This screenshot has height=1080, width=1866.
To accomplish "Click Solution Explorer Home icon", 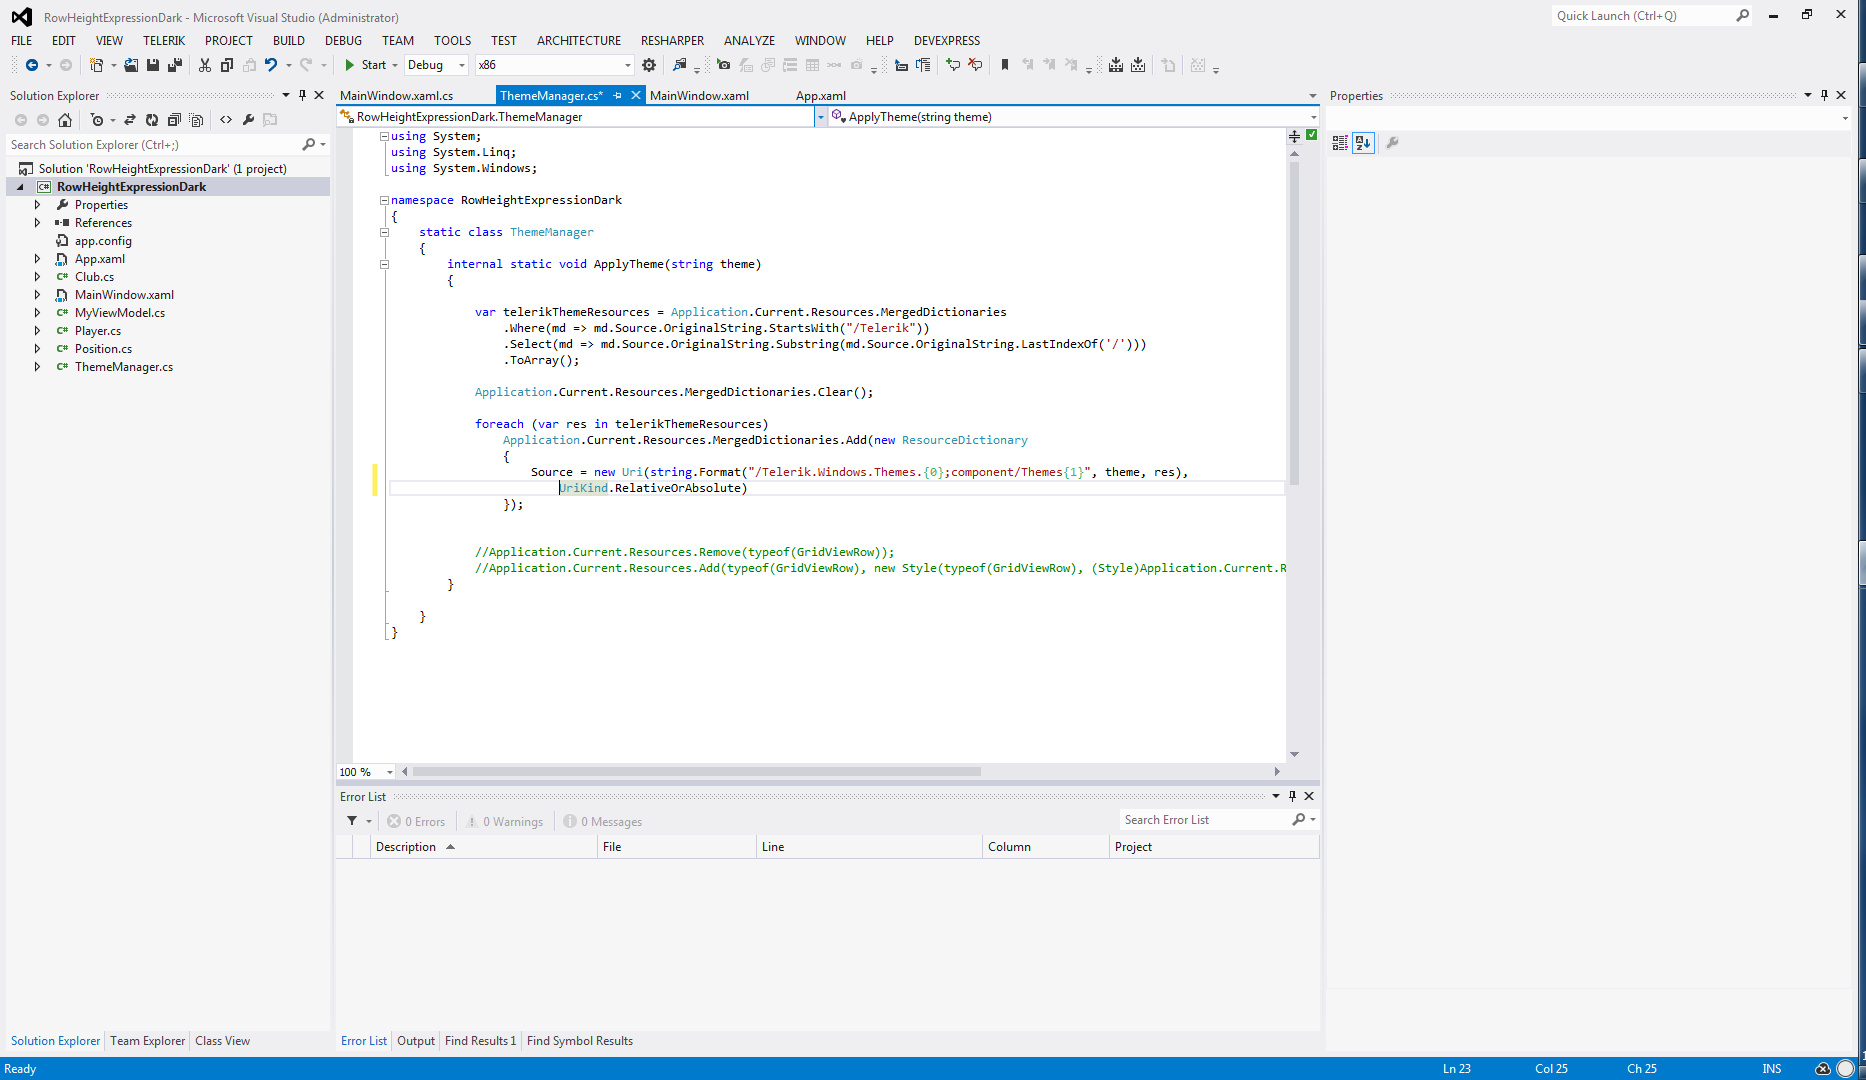I will (65, 120).
